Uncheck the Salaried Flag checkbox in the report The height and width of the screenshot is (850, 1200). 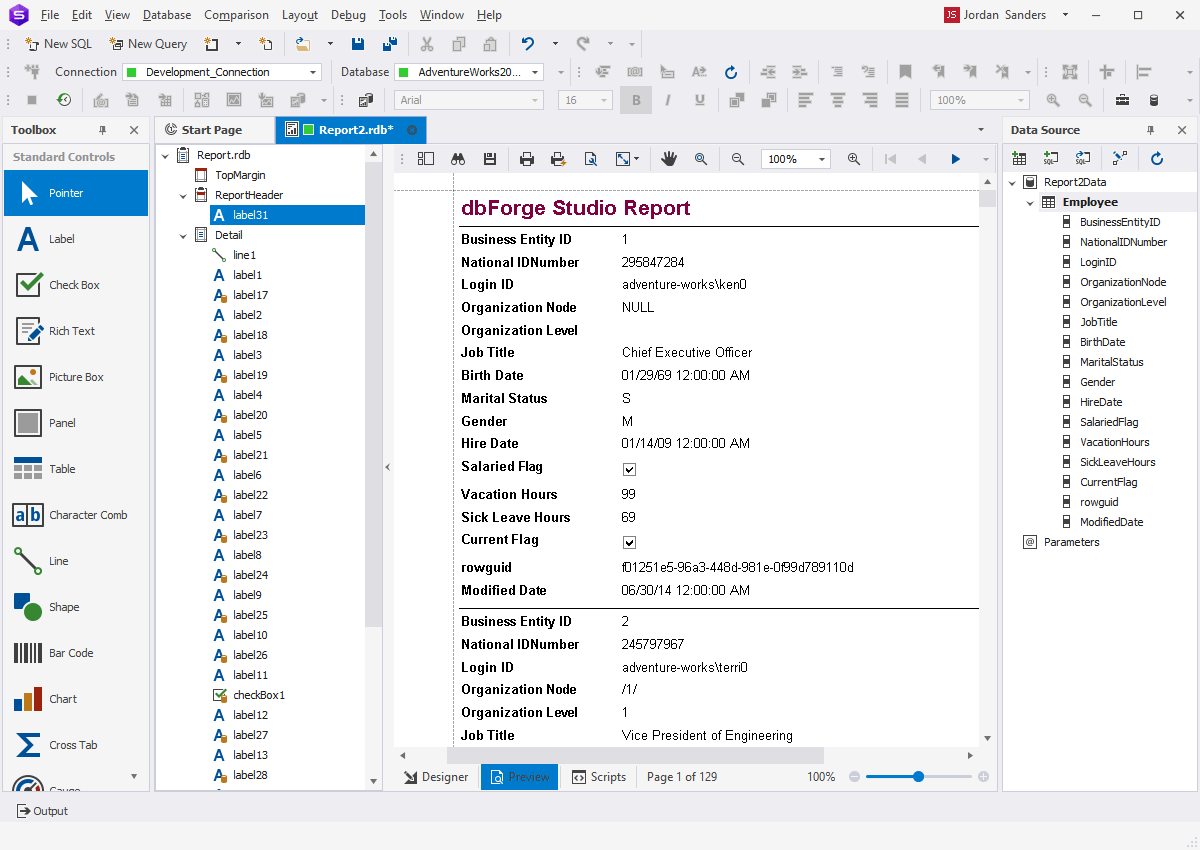(629, 469)
